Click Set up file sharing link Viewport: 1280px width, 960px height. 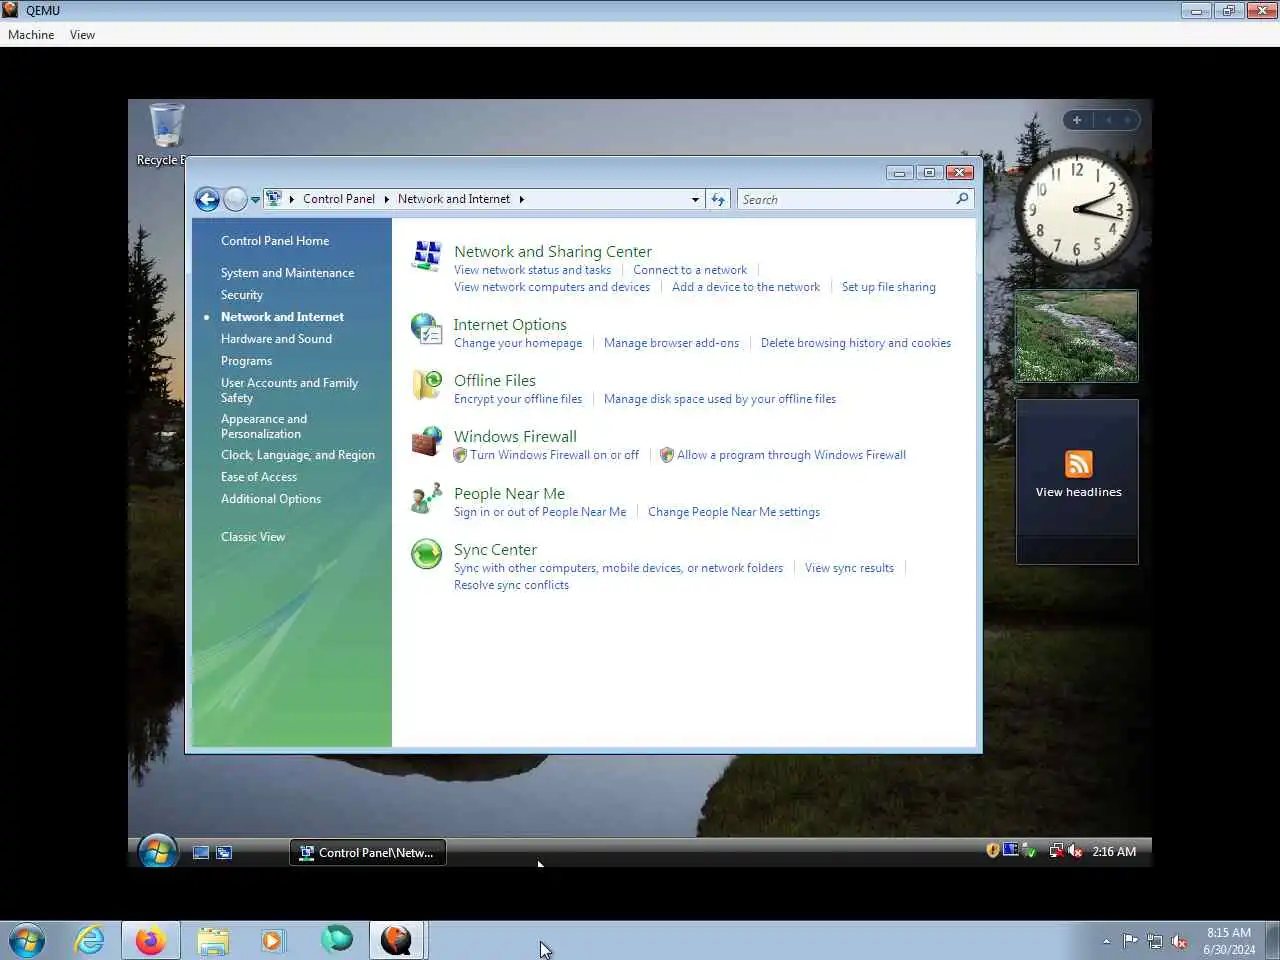point(889,287)
